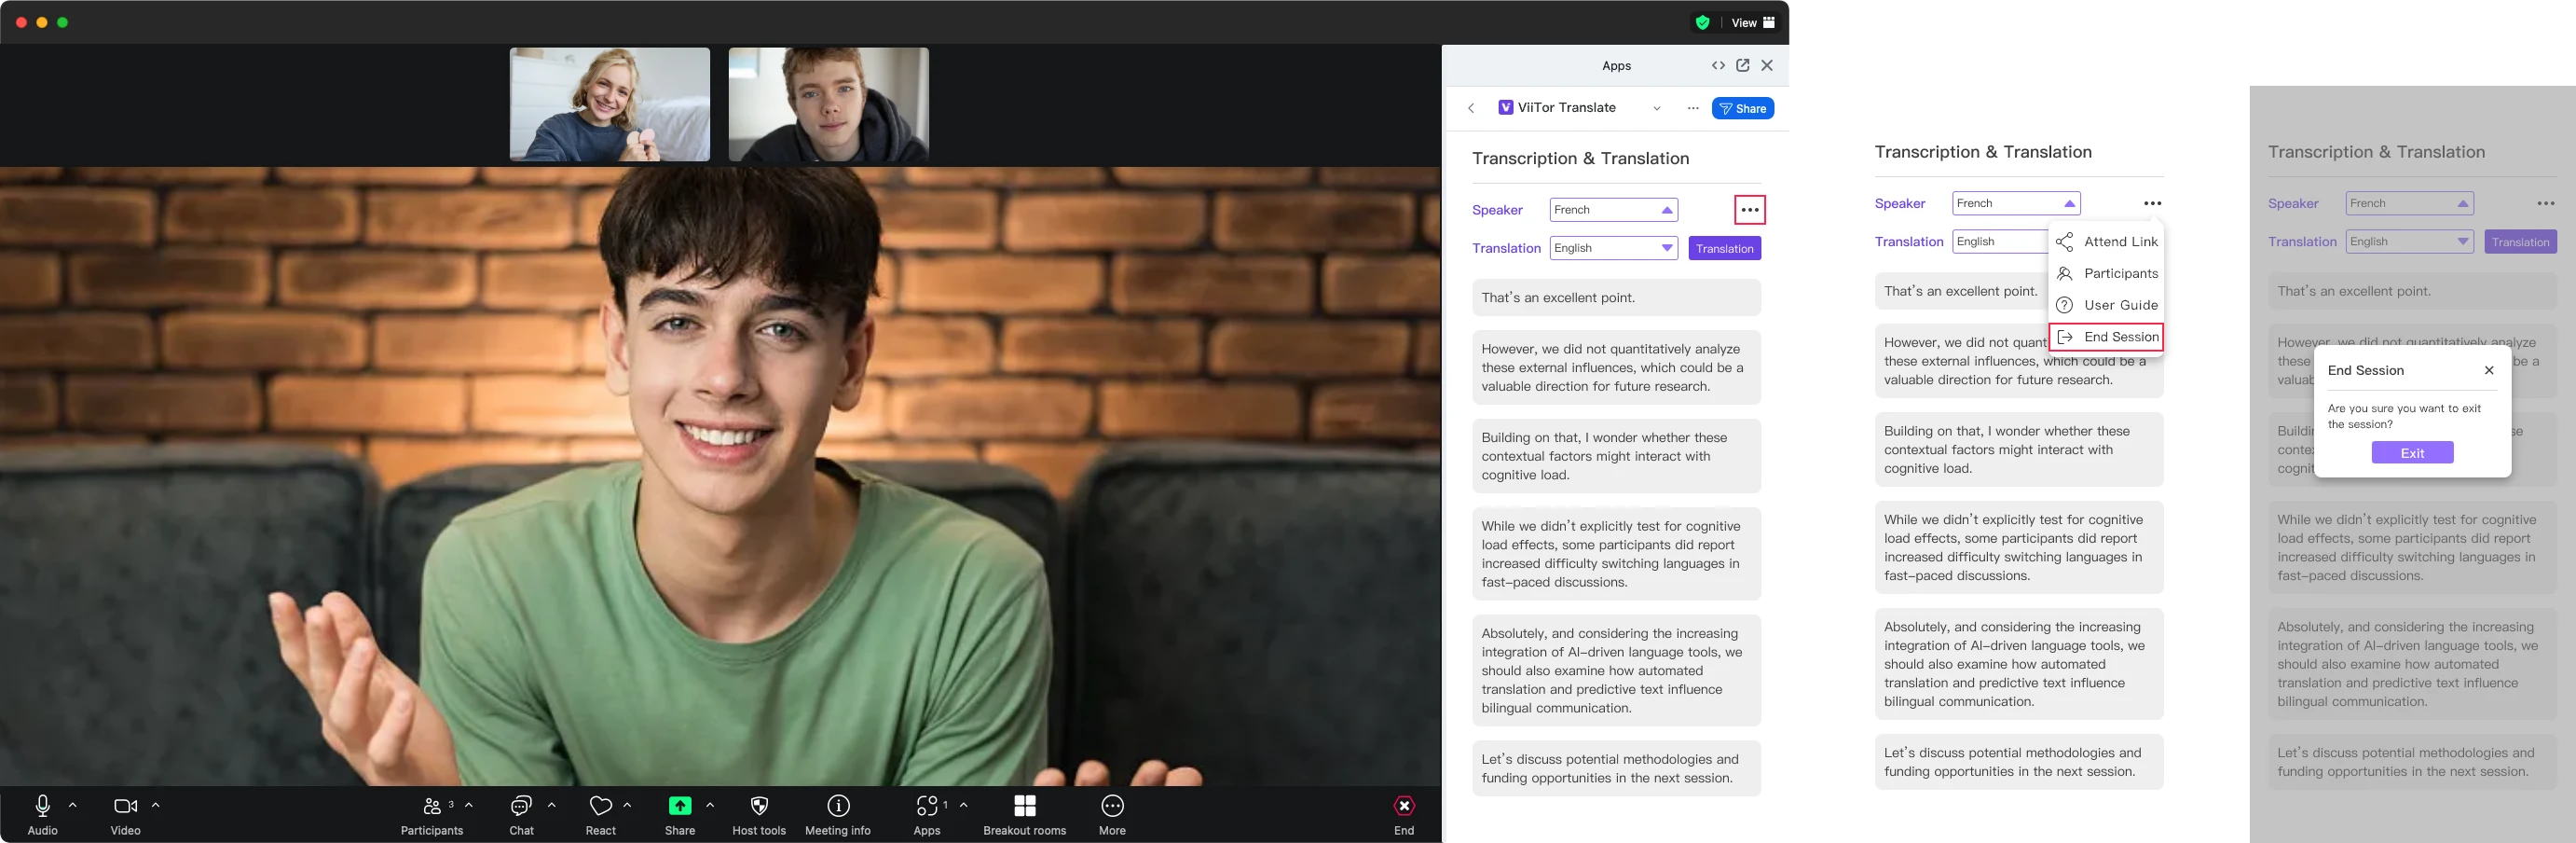Image resolution: width=2576 pixels, height=843 pixels.
Task: Expand the Apps options caret
Action: pos(964,805)
